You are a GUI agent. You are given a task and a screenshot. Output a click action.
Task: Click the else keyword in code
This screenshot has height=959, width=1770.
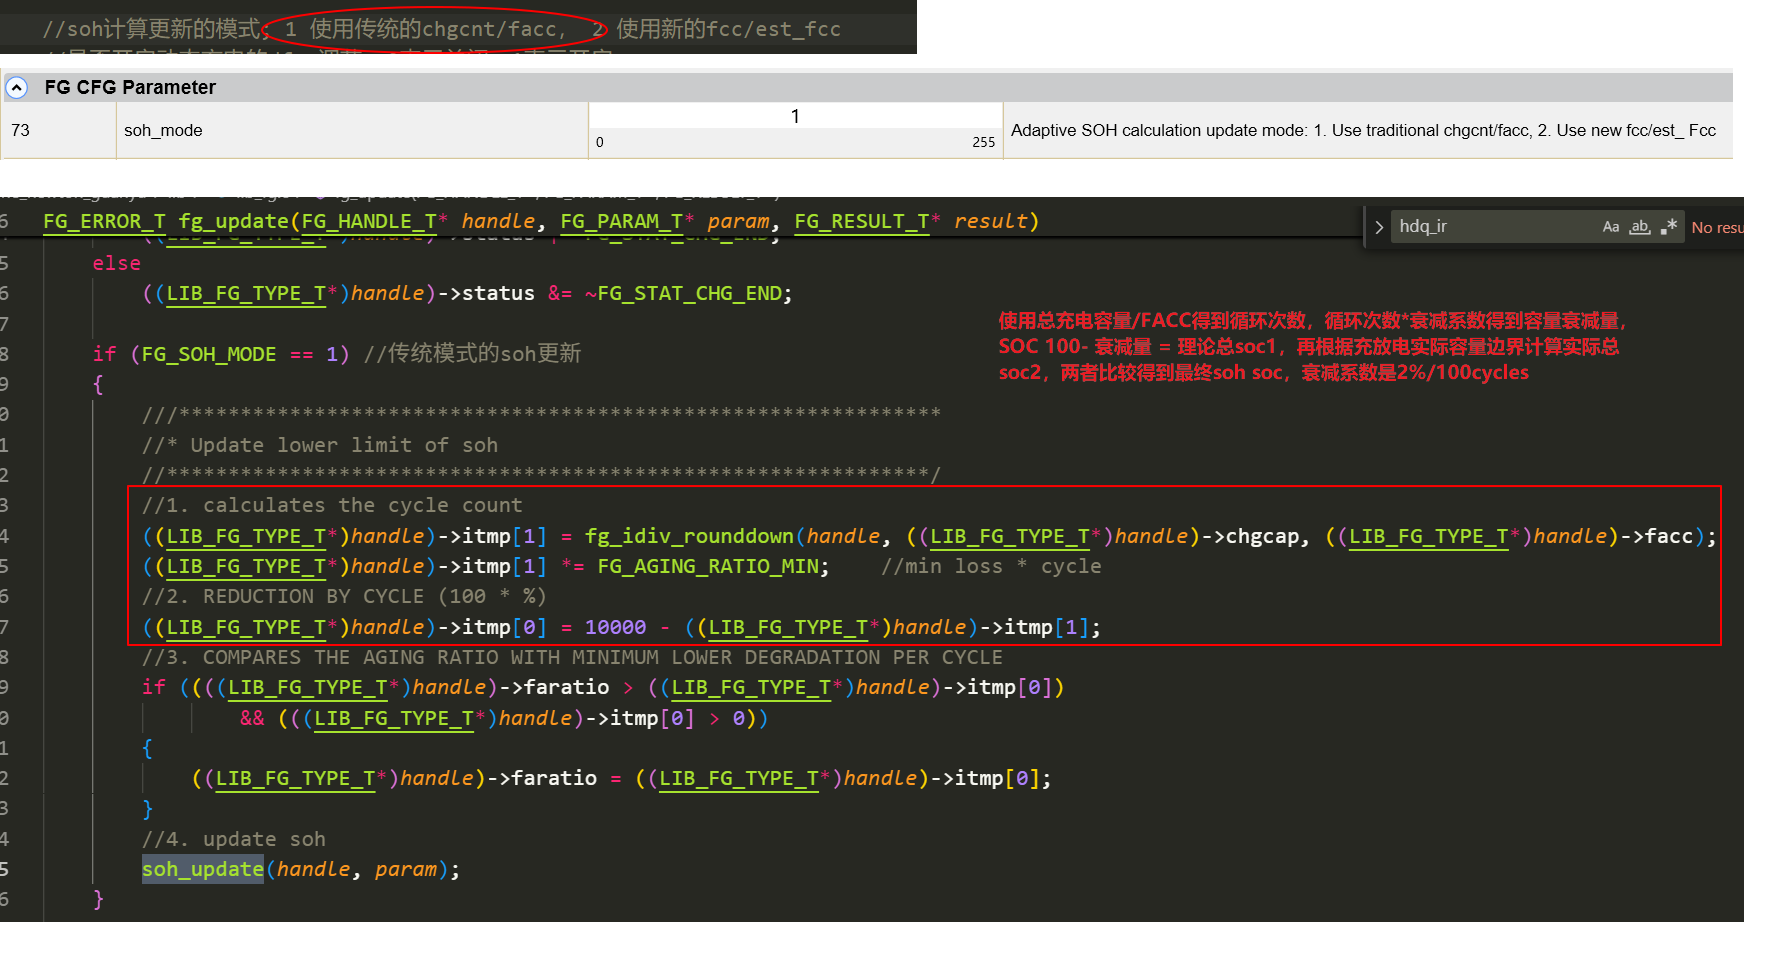(x=116, y=263)
